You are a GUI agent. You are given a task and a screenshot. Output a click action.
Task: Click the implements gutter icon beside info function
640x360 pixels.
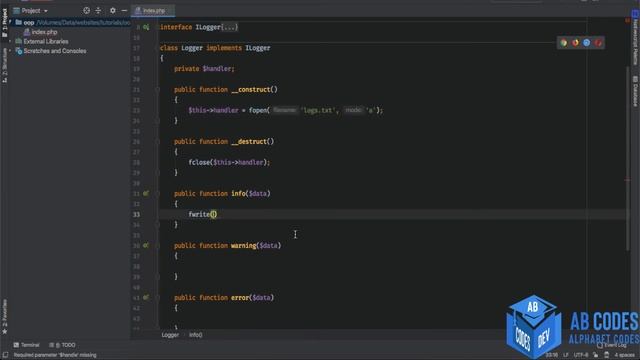(x=146, y=193)
